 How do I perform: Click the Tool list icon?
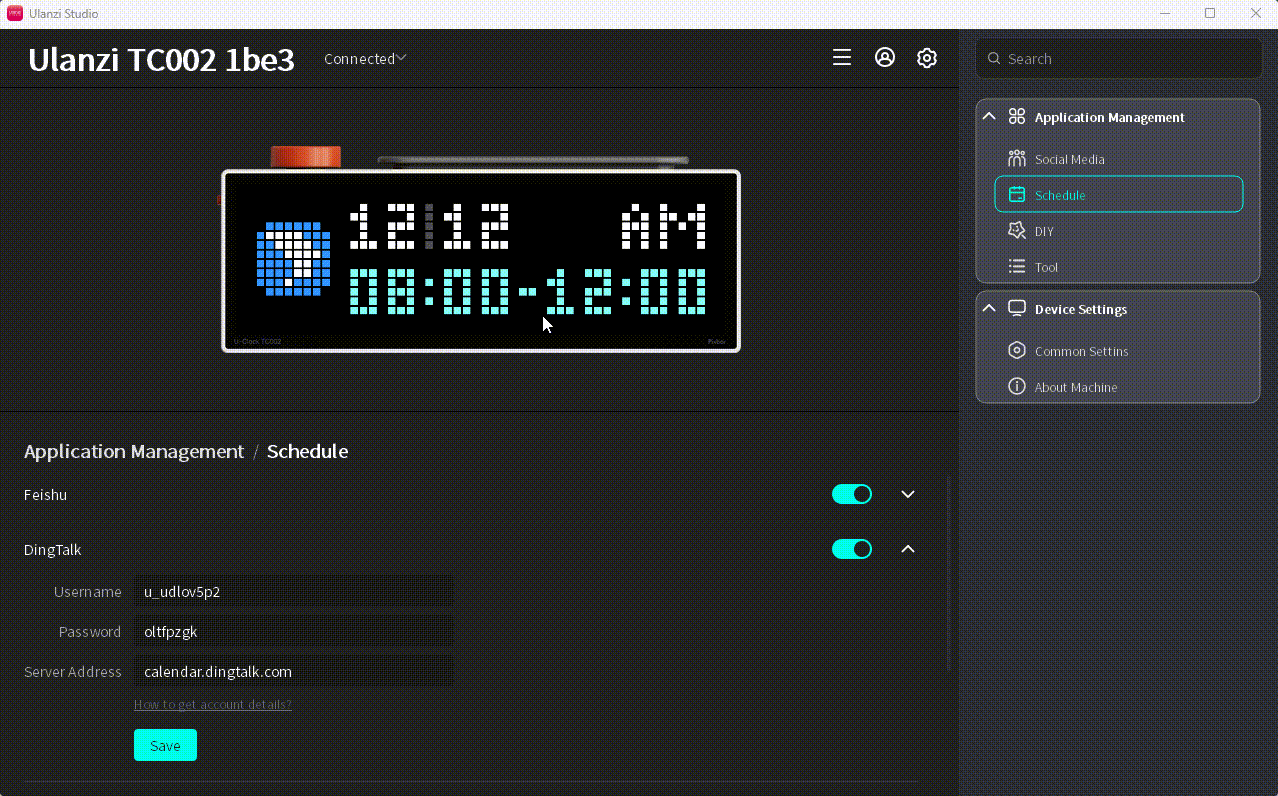pyautogui.click(x=1017, y=267)
